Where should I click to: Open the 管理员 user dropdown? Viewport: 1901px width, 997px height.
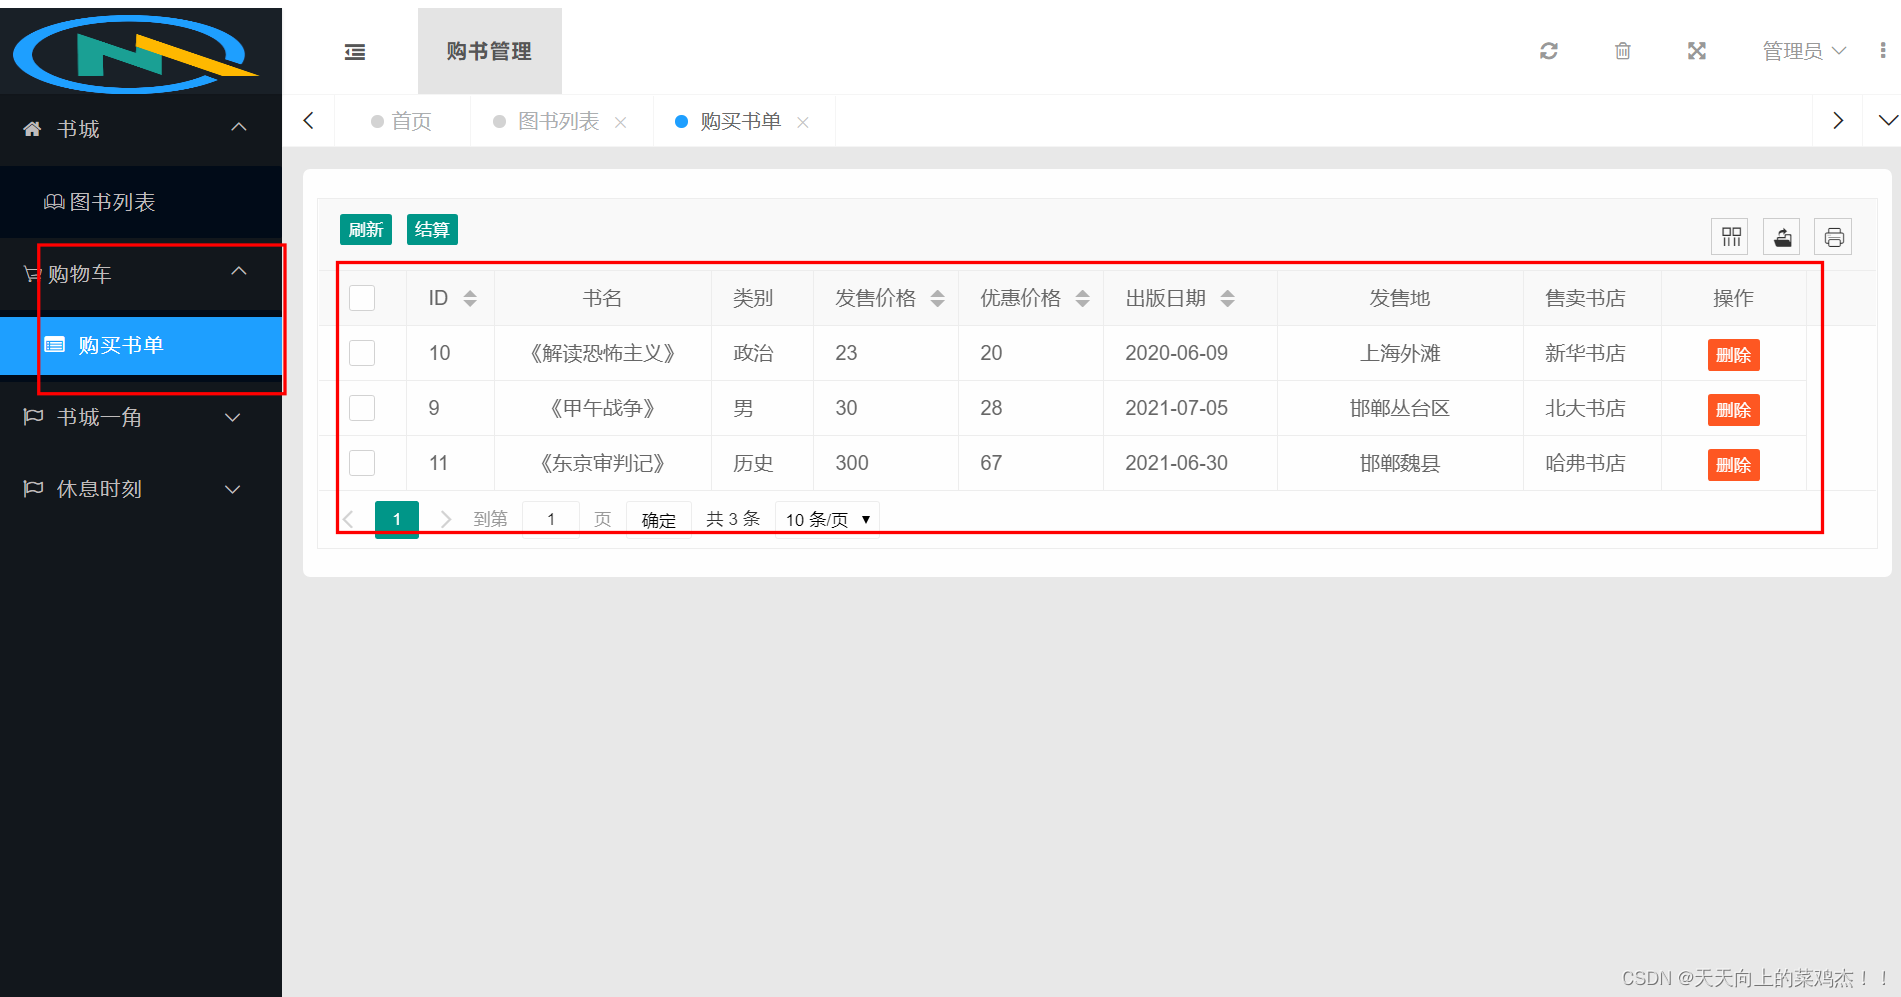[1803, 51]
